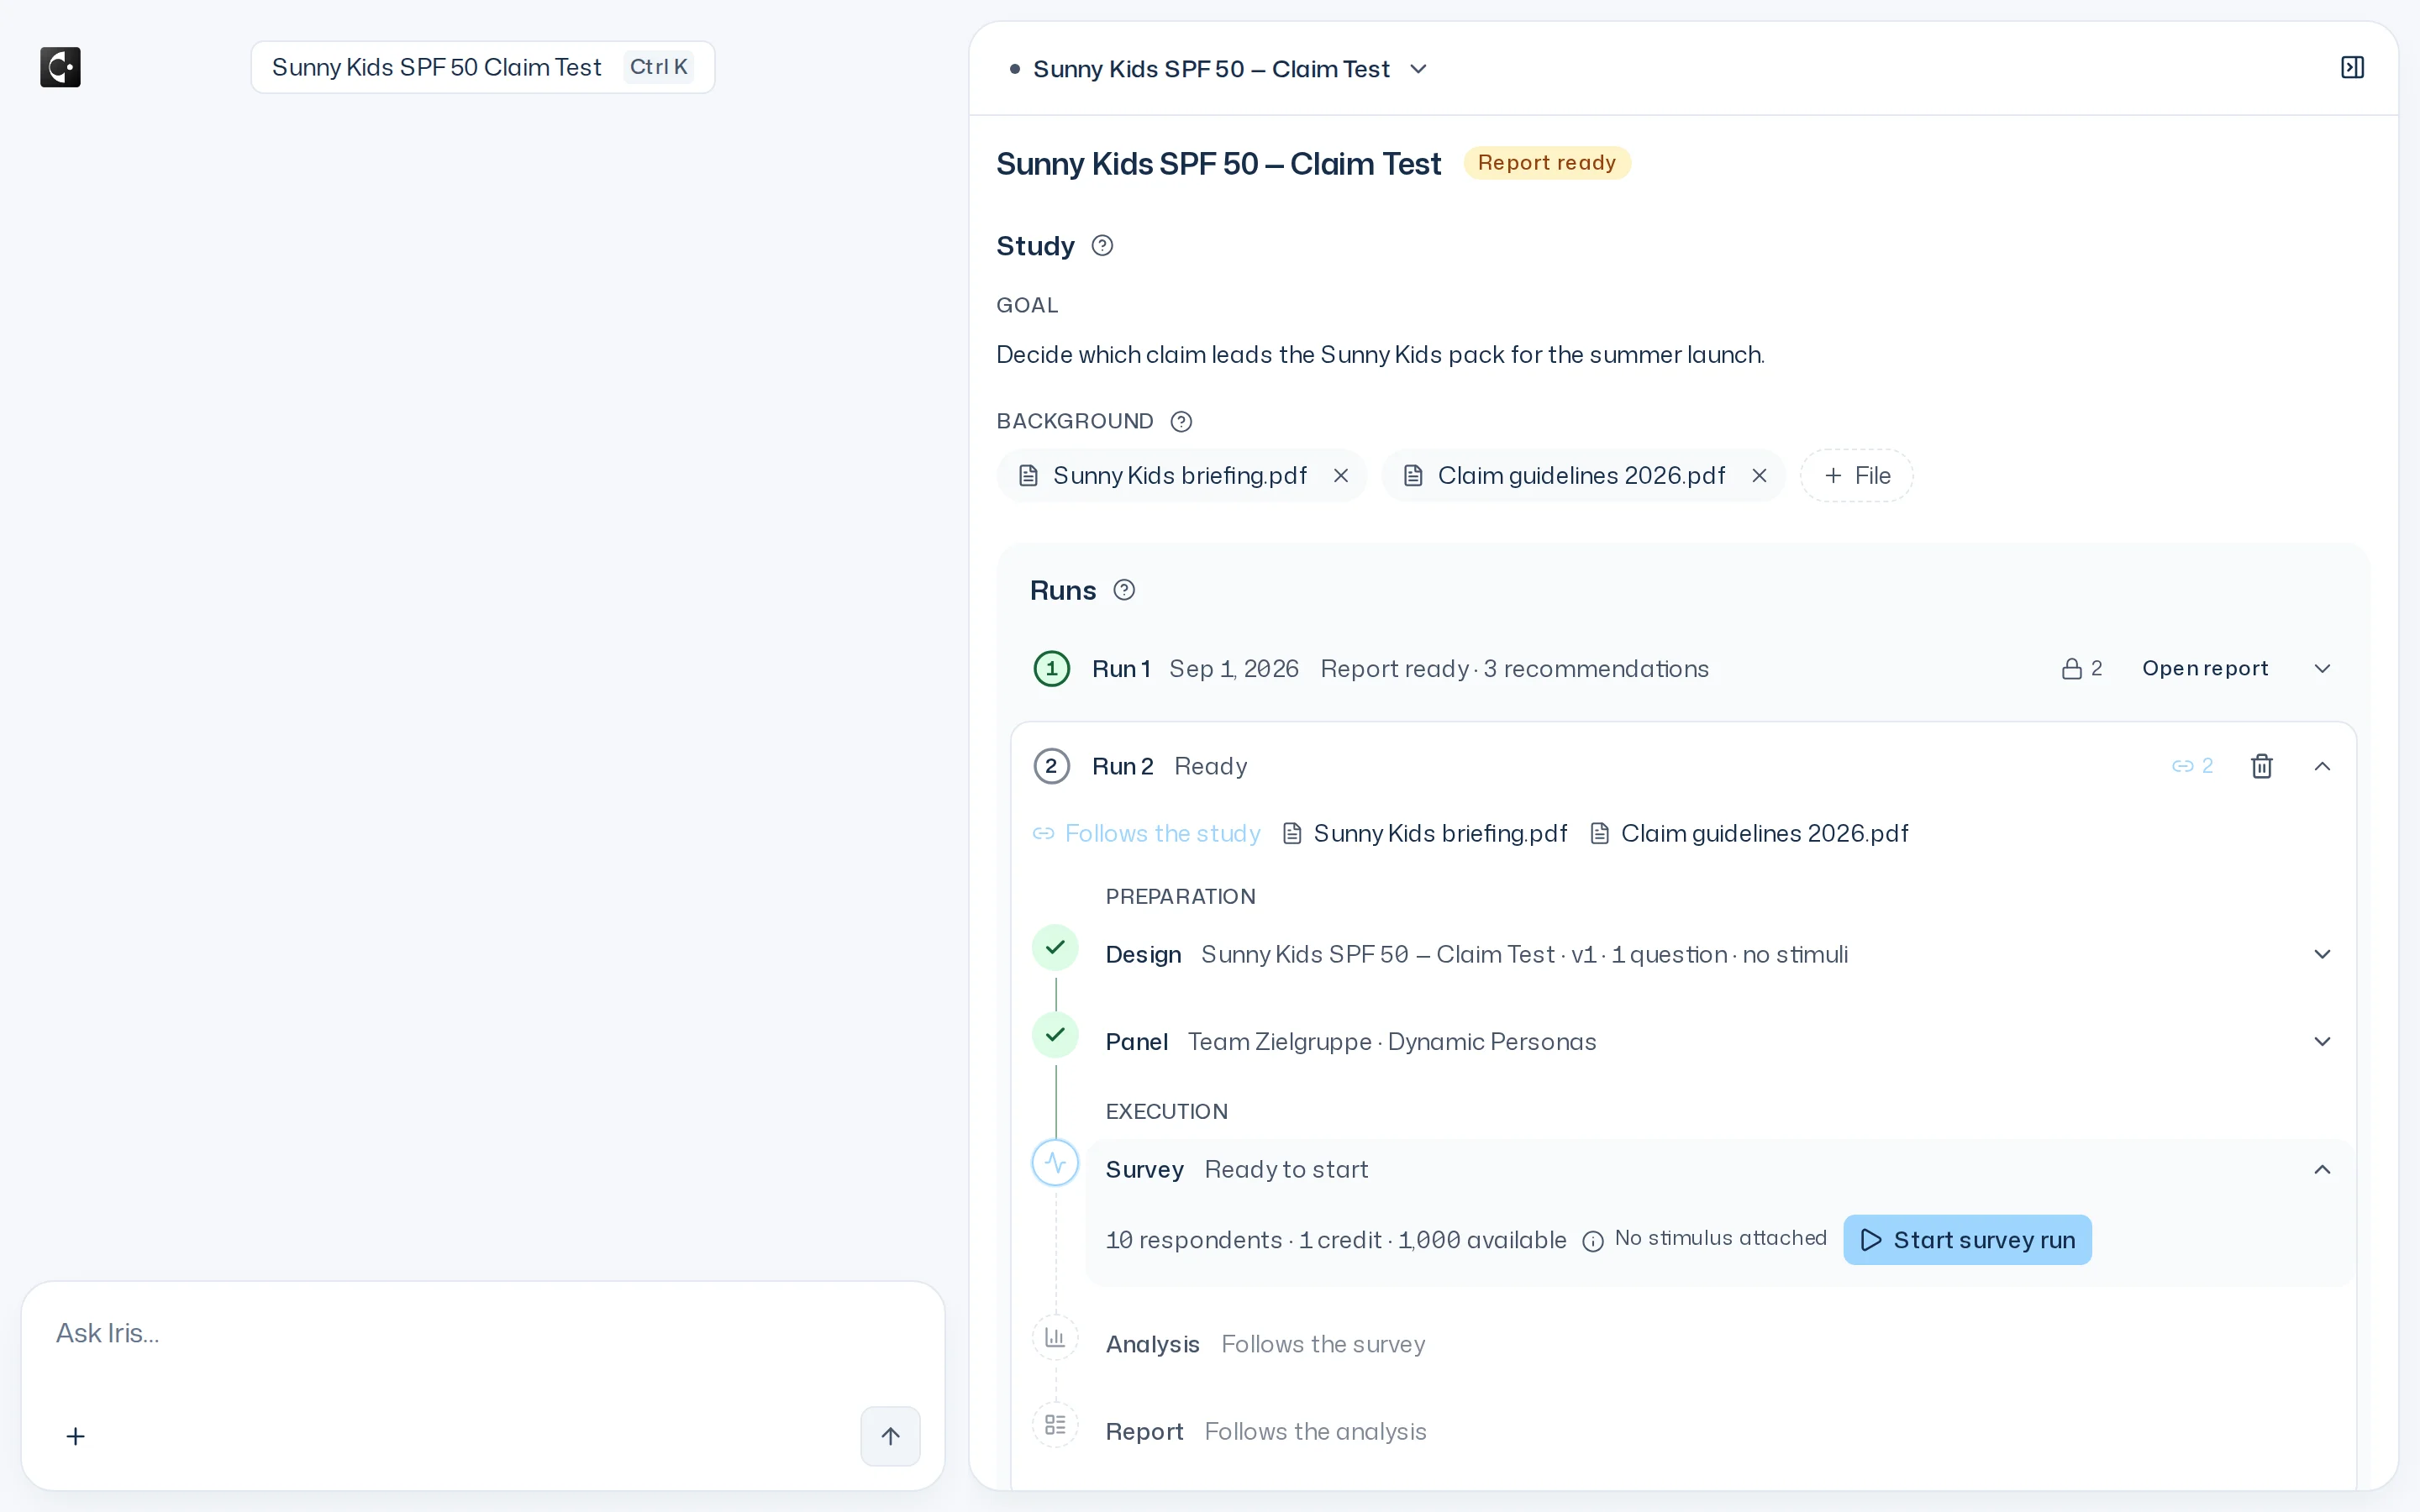Open the Runs help question-mark icon
Image resolution: width=2420 pixels, height=1512 pixels.
click(1124, 590)
